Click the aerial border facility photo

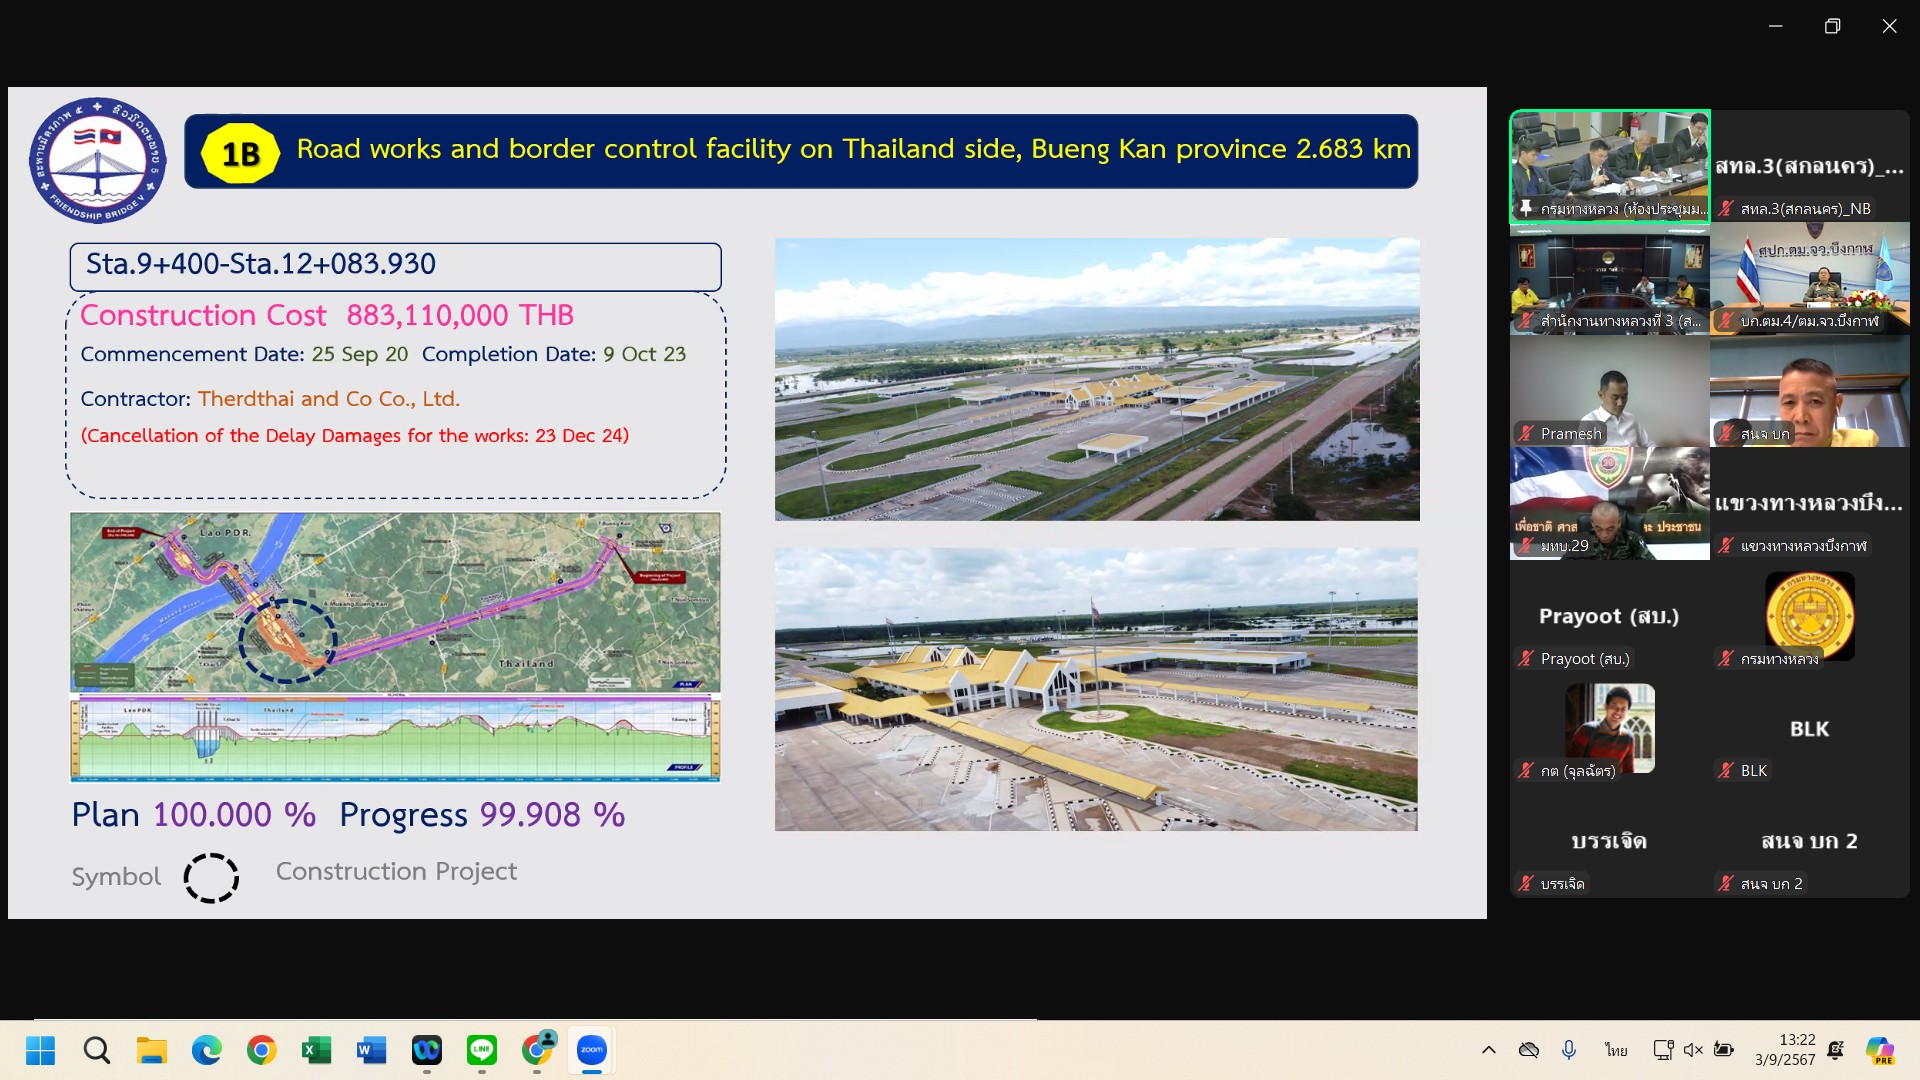[1096, 379]
